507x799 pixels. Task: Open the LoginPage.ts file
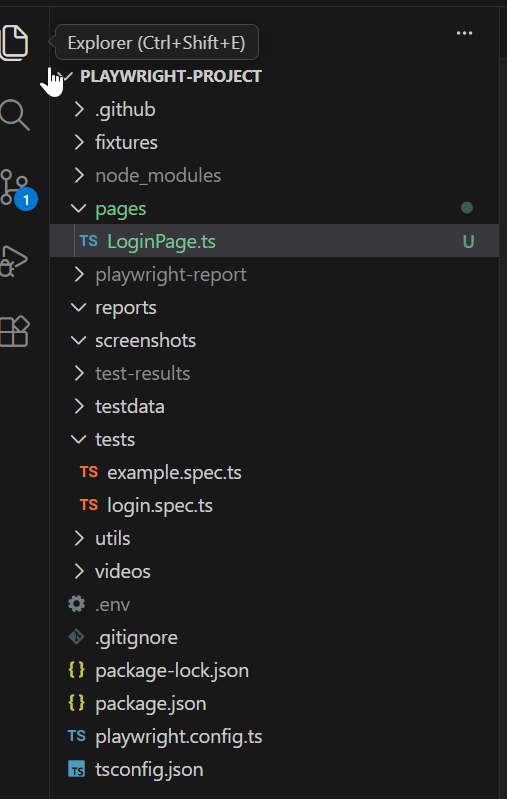(162, 242)
